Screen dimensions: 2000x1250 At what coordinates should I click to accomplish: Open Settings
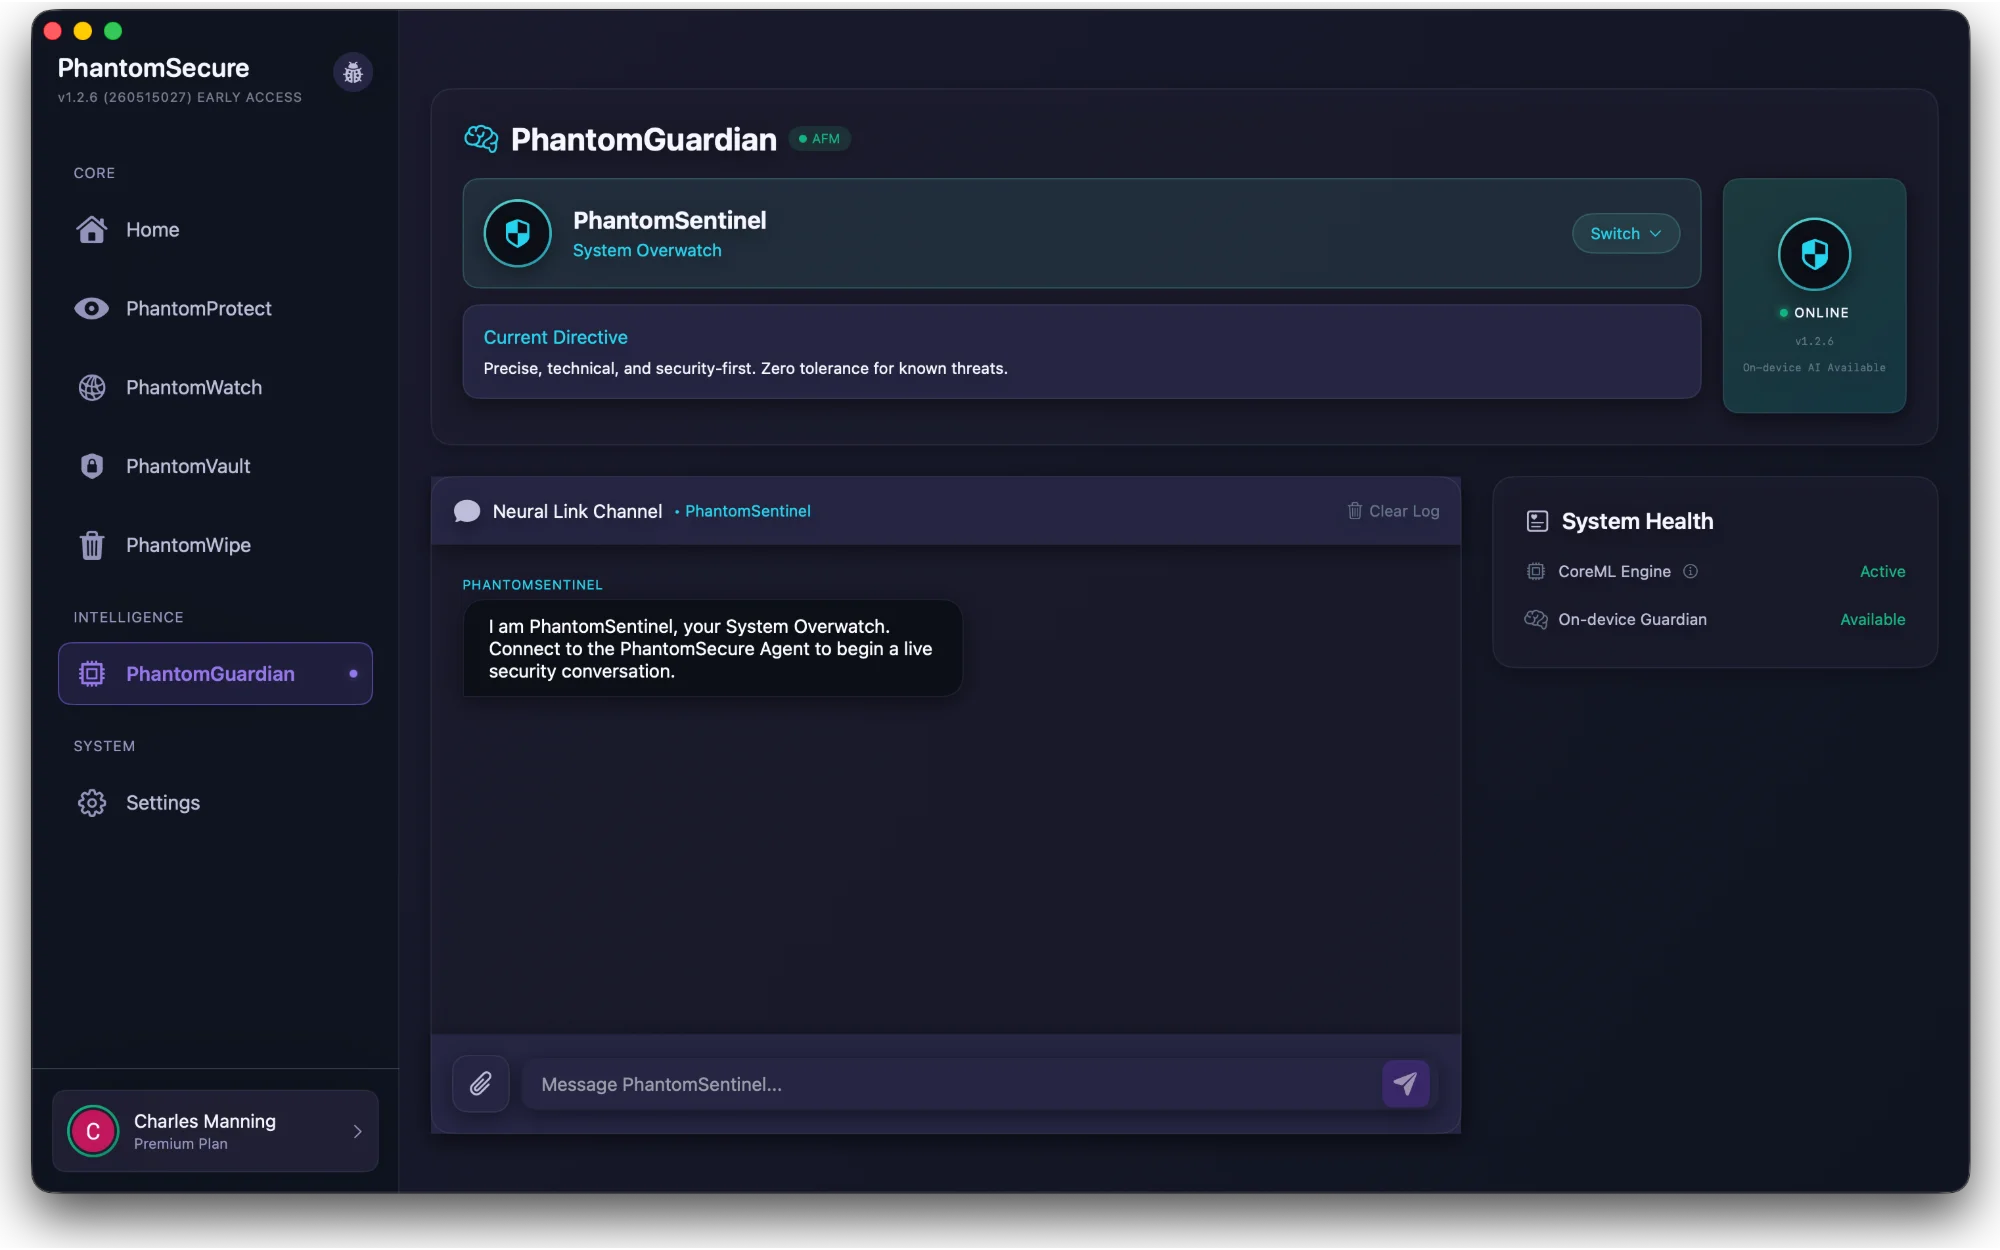(215, 803)
